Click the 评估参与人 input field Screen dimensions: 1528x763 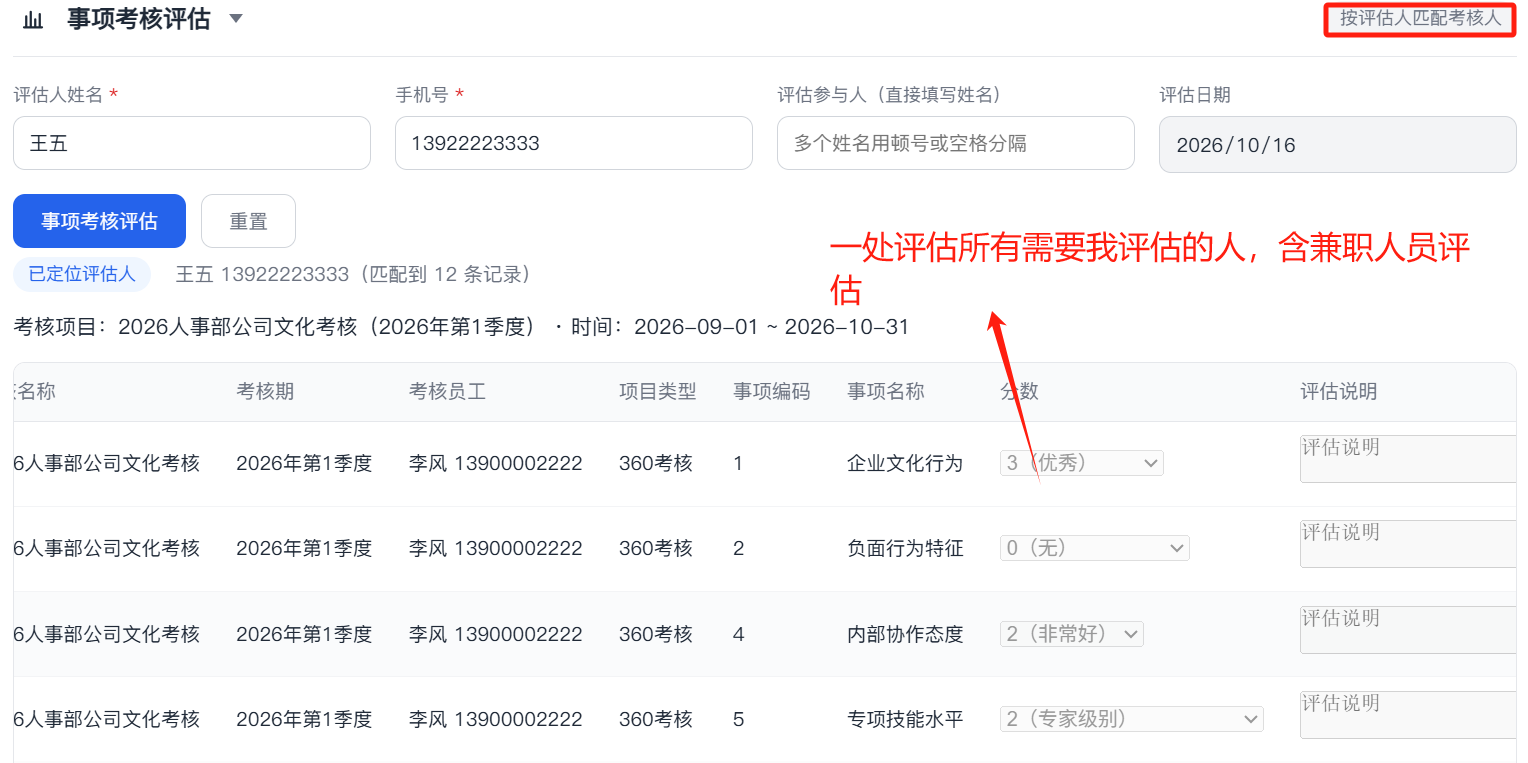[956, 143]
